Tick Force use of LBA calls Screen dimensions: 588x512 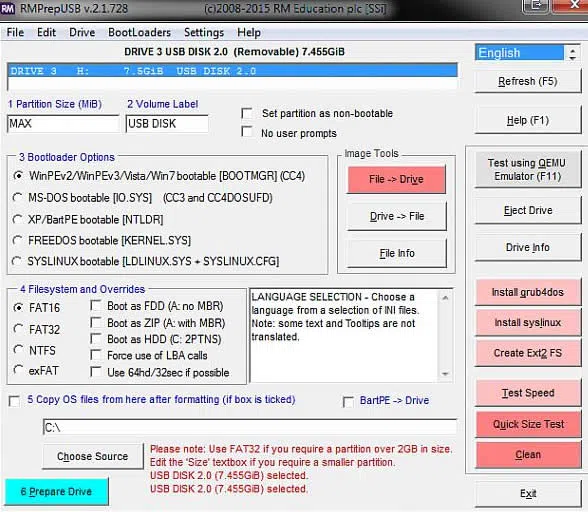96,355
